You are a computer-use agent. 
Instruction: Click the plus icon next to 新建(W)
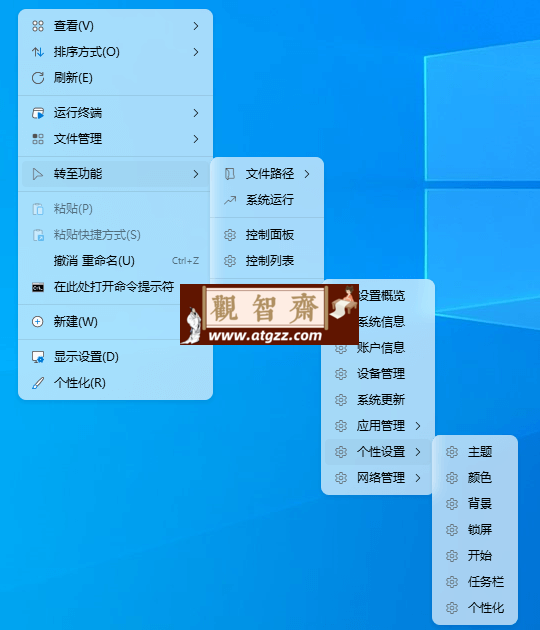point(38,322)
